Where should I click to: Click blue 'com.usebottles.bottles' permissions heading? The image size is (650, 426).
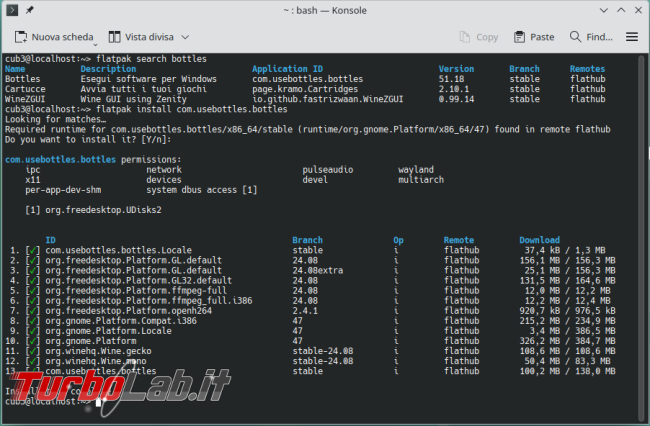pyautogui.click(x=61, y=160)
